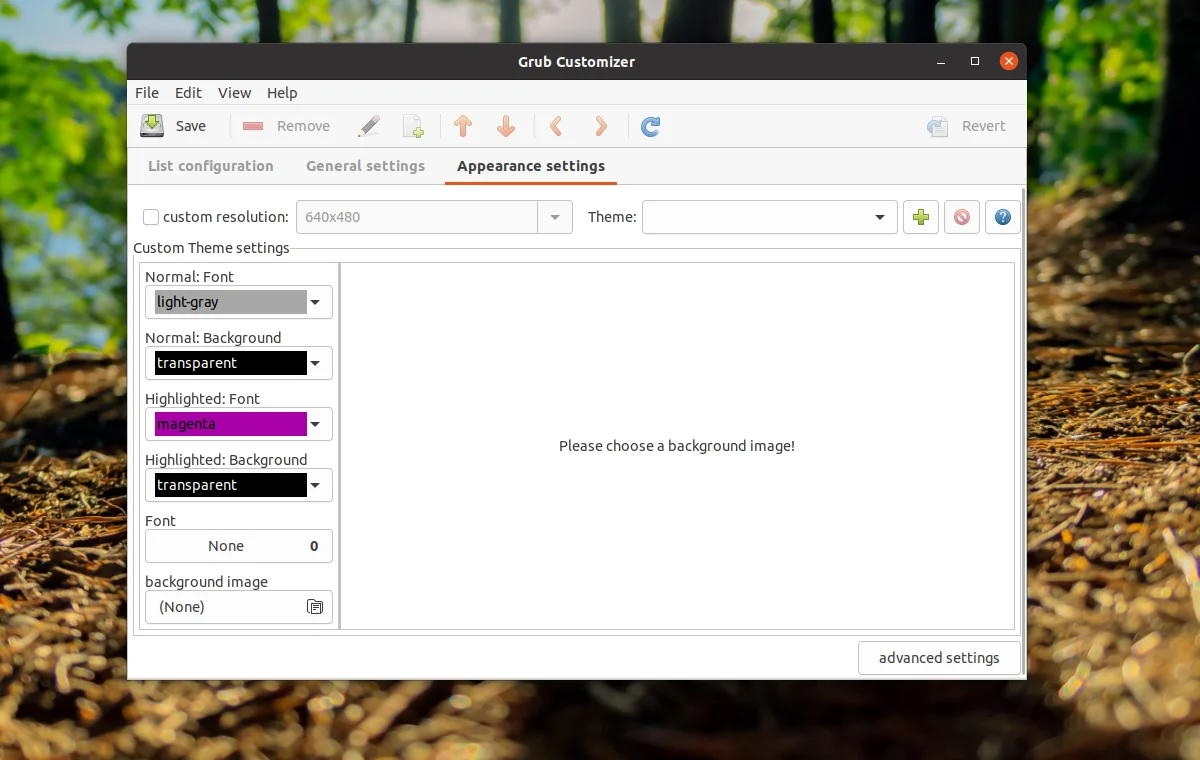Close the Grub Customizer window
Viewport: 1200px width, 760px height.
1009,62
